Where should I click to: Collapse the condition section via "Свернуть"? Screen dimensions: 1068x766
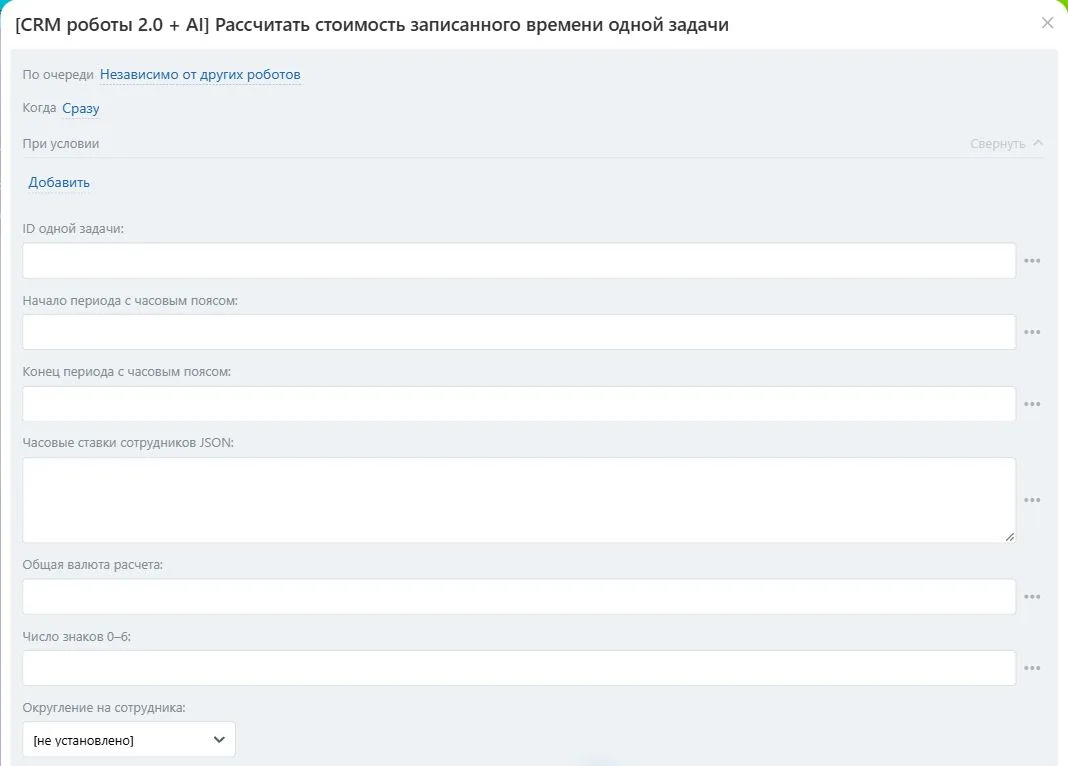(1006, 144)
